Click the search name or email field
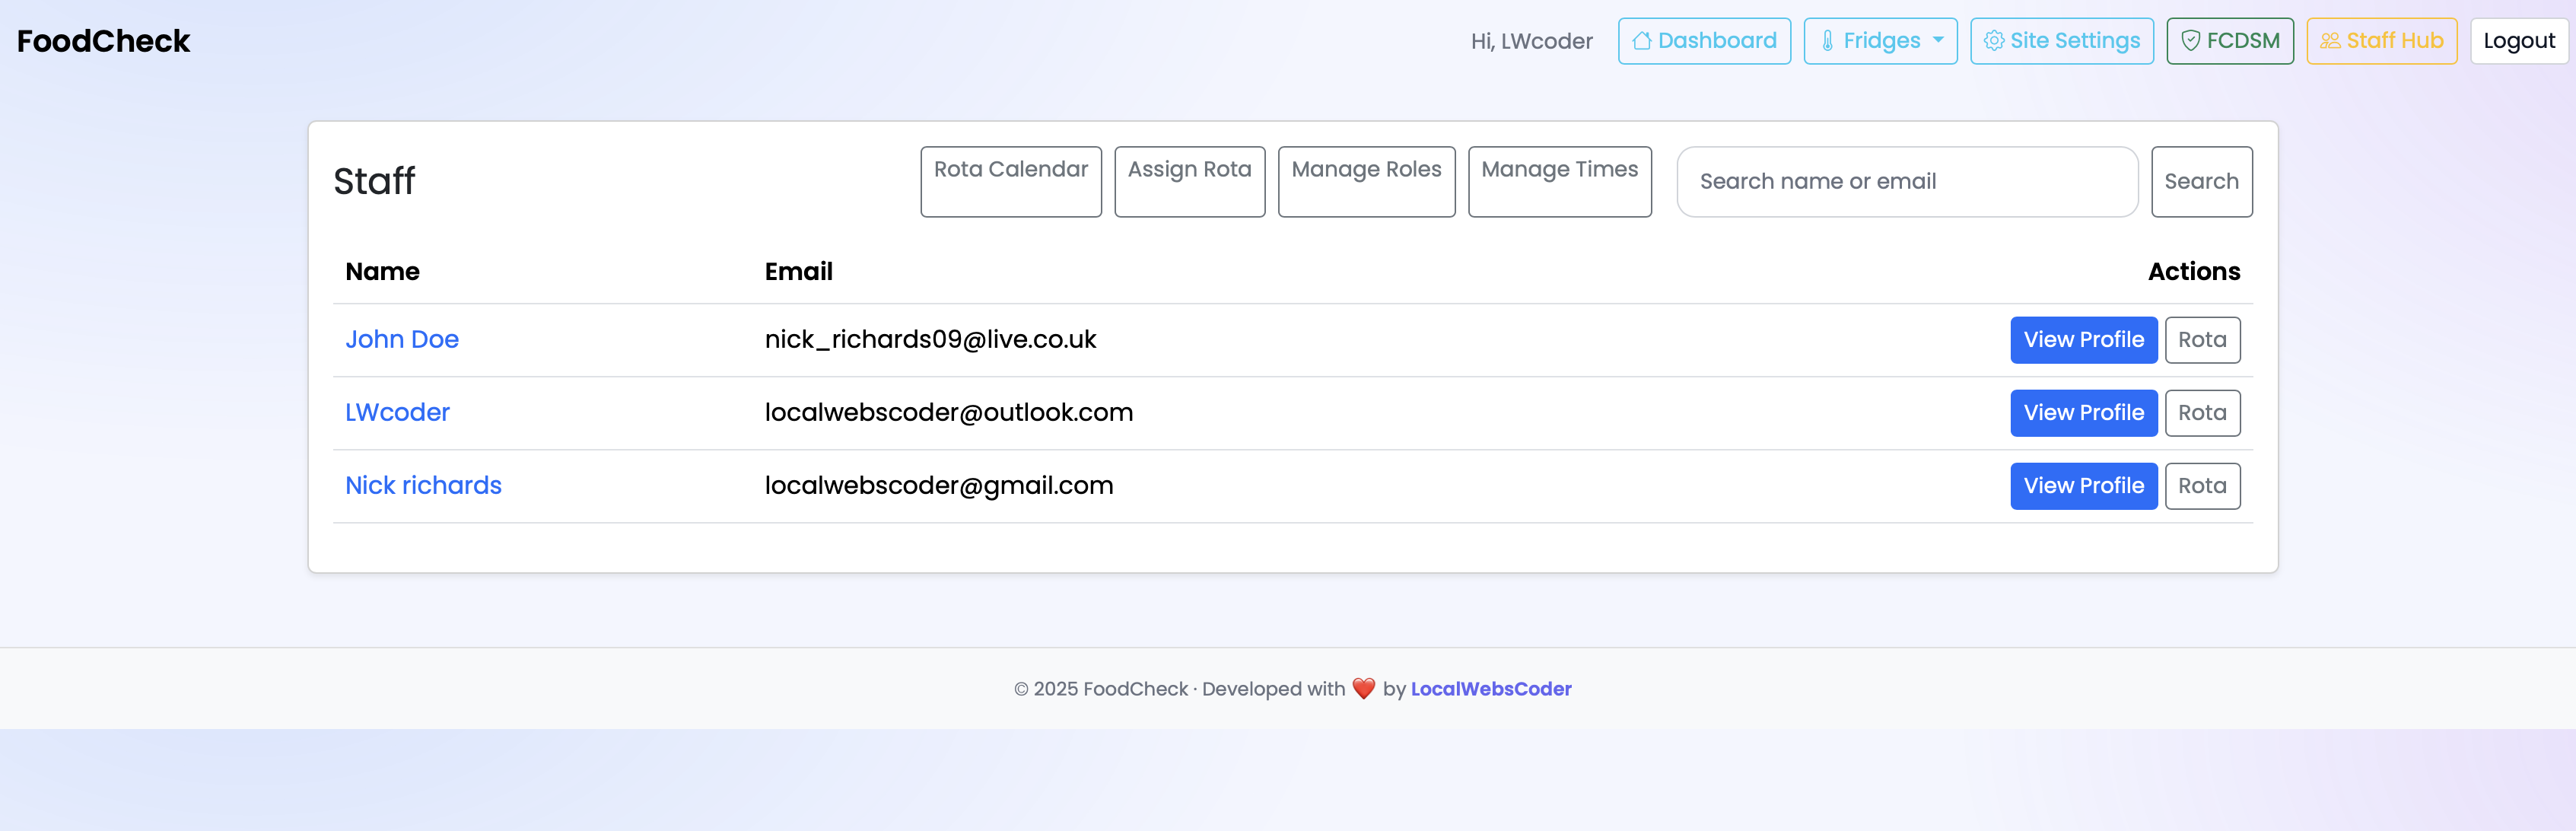 tap(1905, 181)
